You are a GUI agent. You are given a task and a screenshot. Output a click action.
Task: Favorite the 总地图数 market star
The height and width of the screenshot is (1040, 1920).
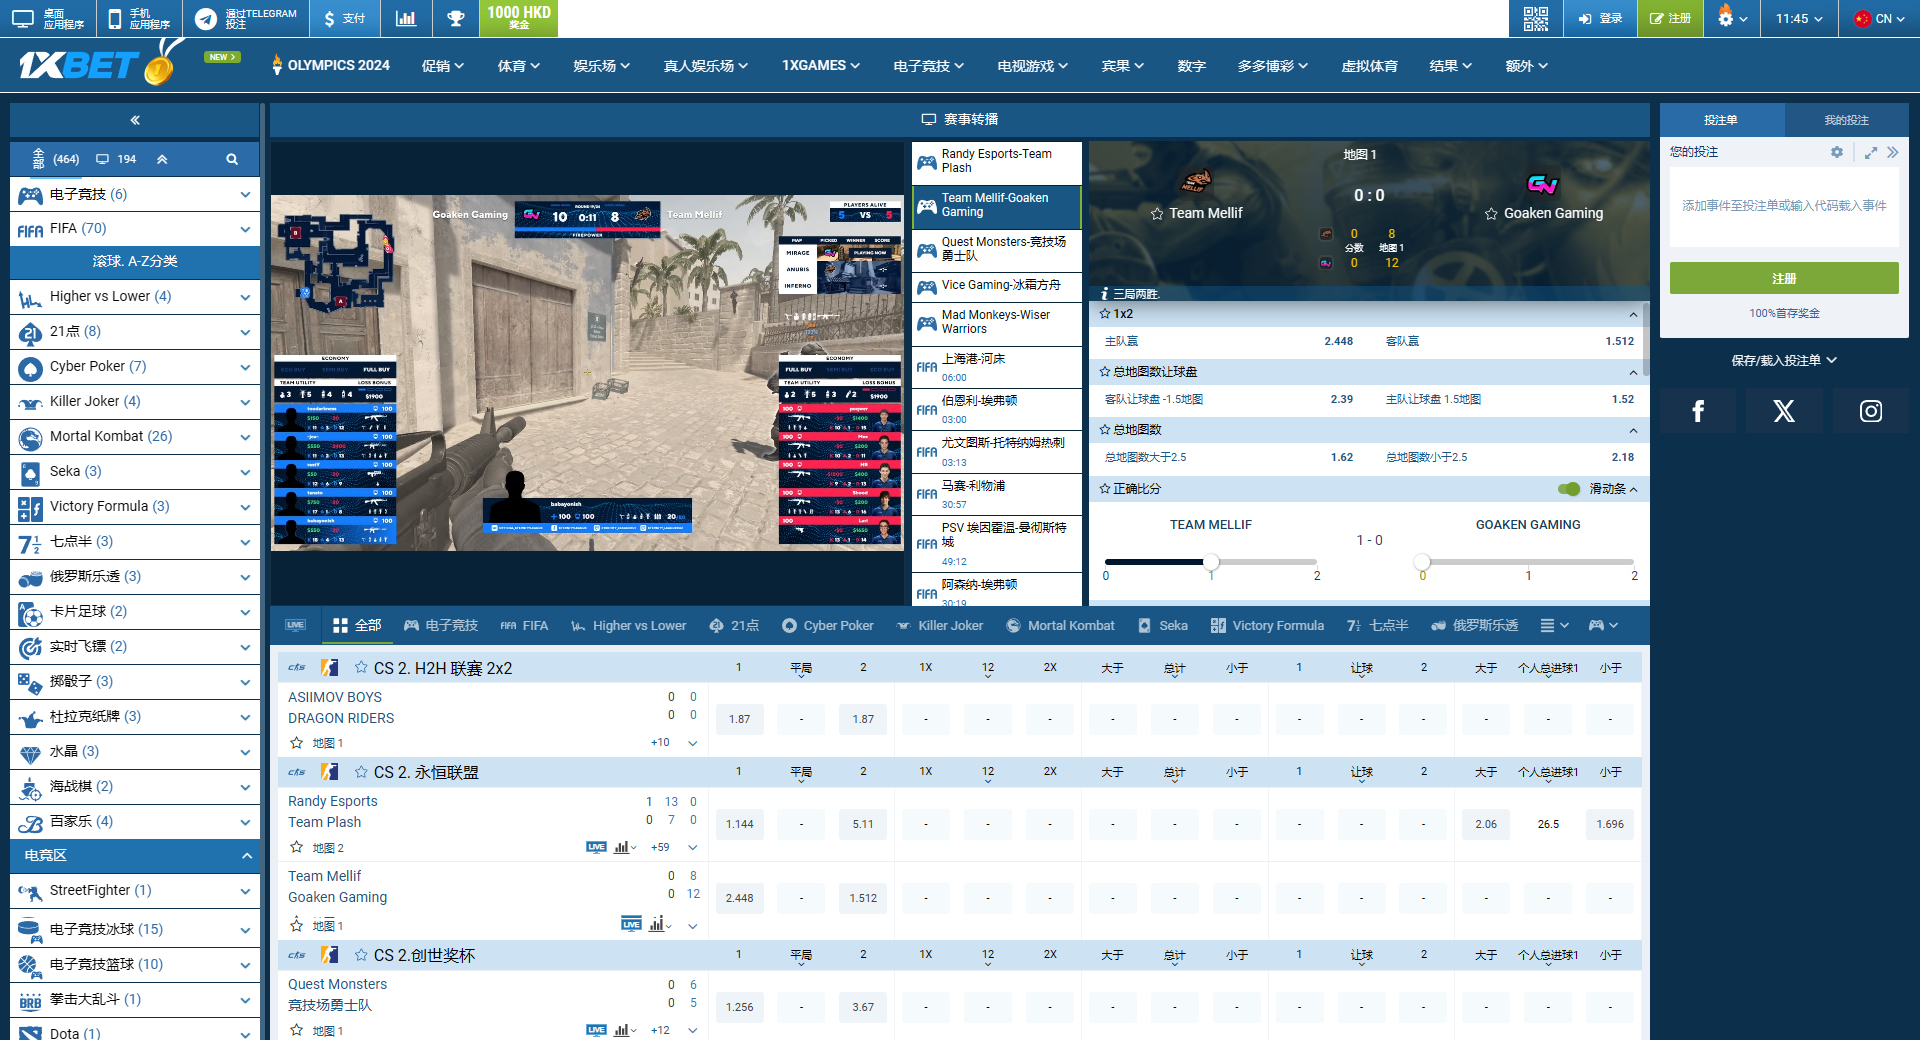pos(1105,430)
